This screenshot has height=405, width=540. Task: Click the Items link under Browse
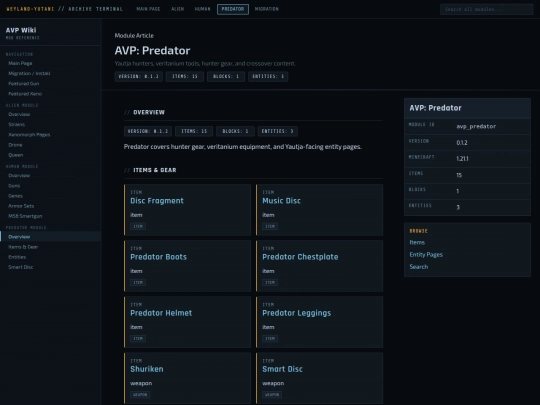tap(417, 242)
